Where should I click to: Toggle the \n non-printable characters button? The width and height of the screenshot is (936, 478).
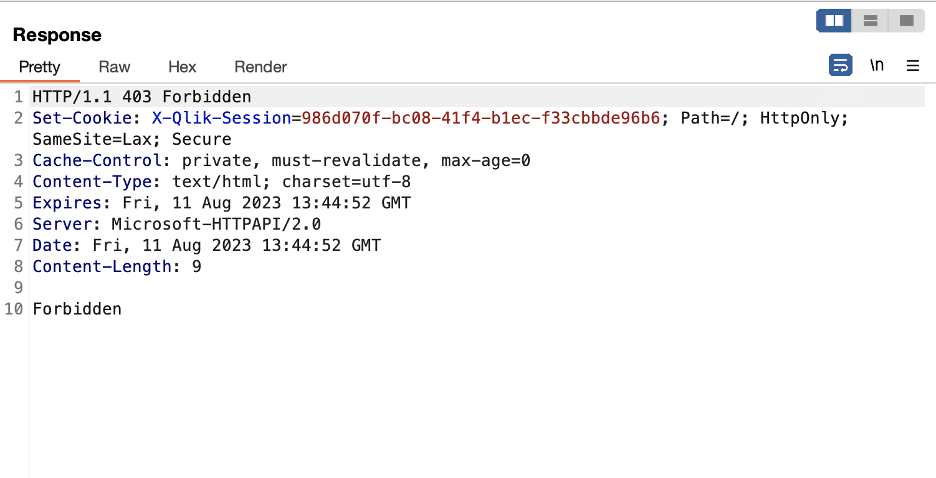point(876,65)
